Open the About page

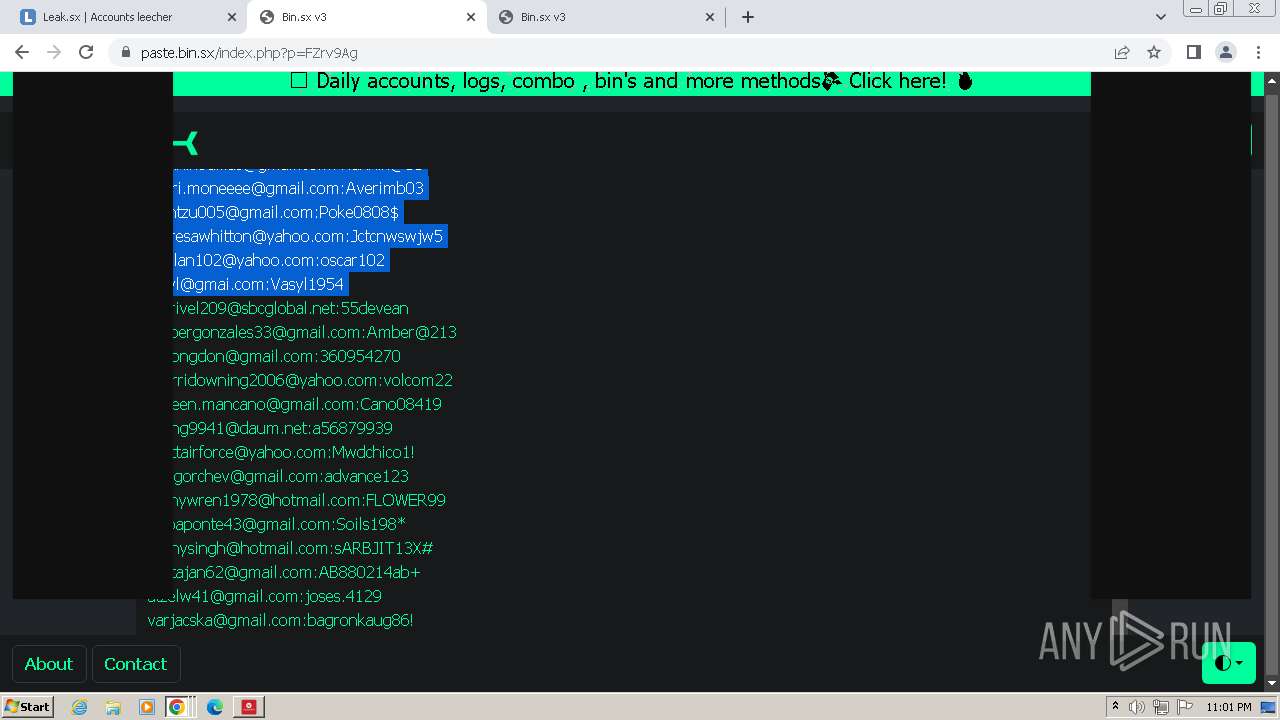48,664
